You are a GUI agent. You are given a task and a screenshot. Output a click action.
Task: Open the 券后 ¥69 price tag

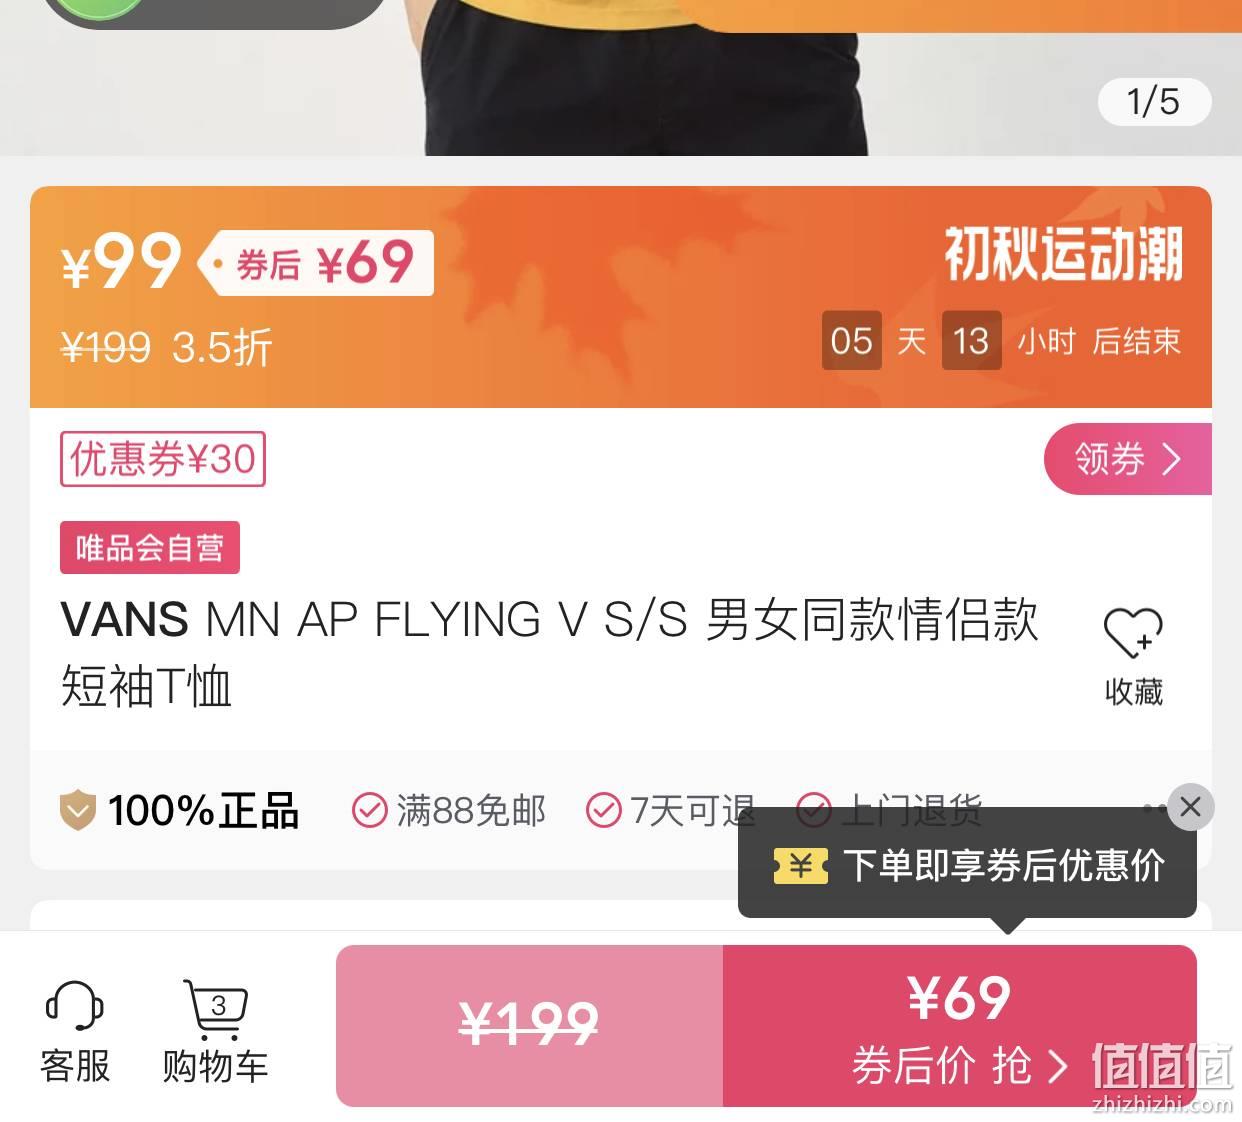[318, 263]
